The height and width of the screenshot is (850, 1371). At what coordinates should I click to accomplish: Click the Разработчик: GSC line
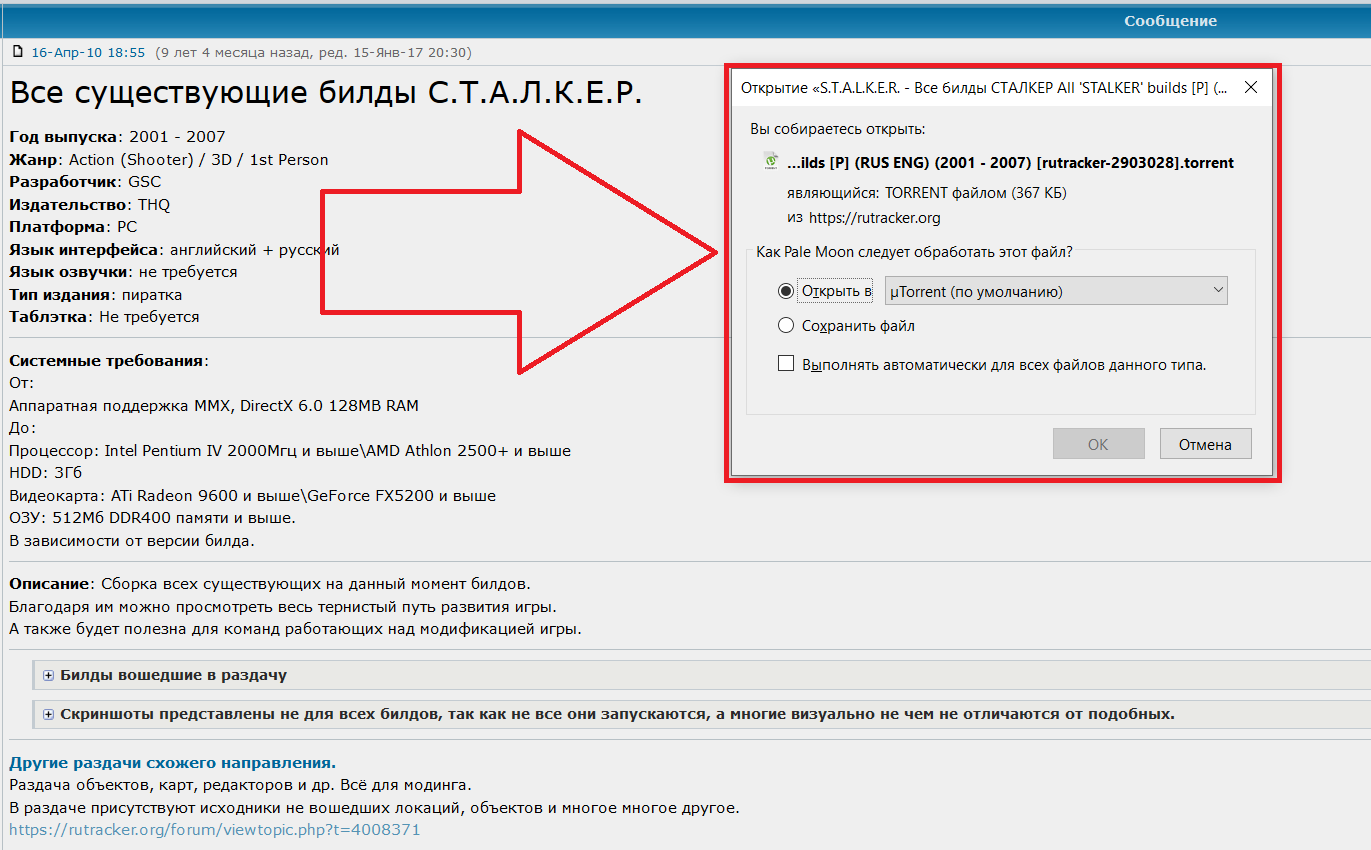coord(85,182)
